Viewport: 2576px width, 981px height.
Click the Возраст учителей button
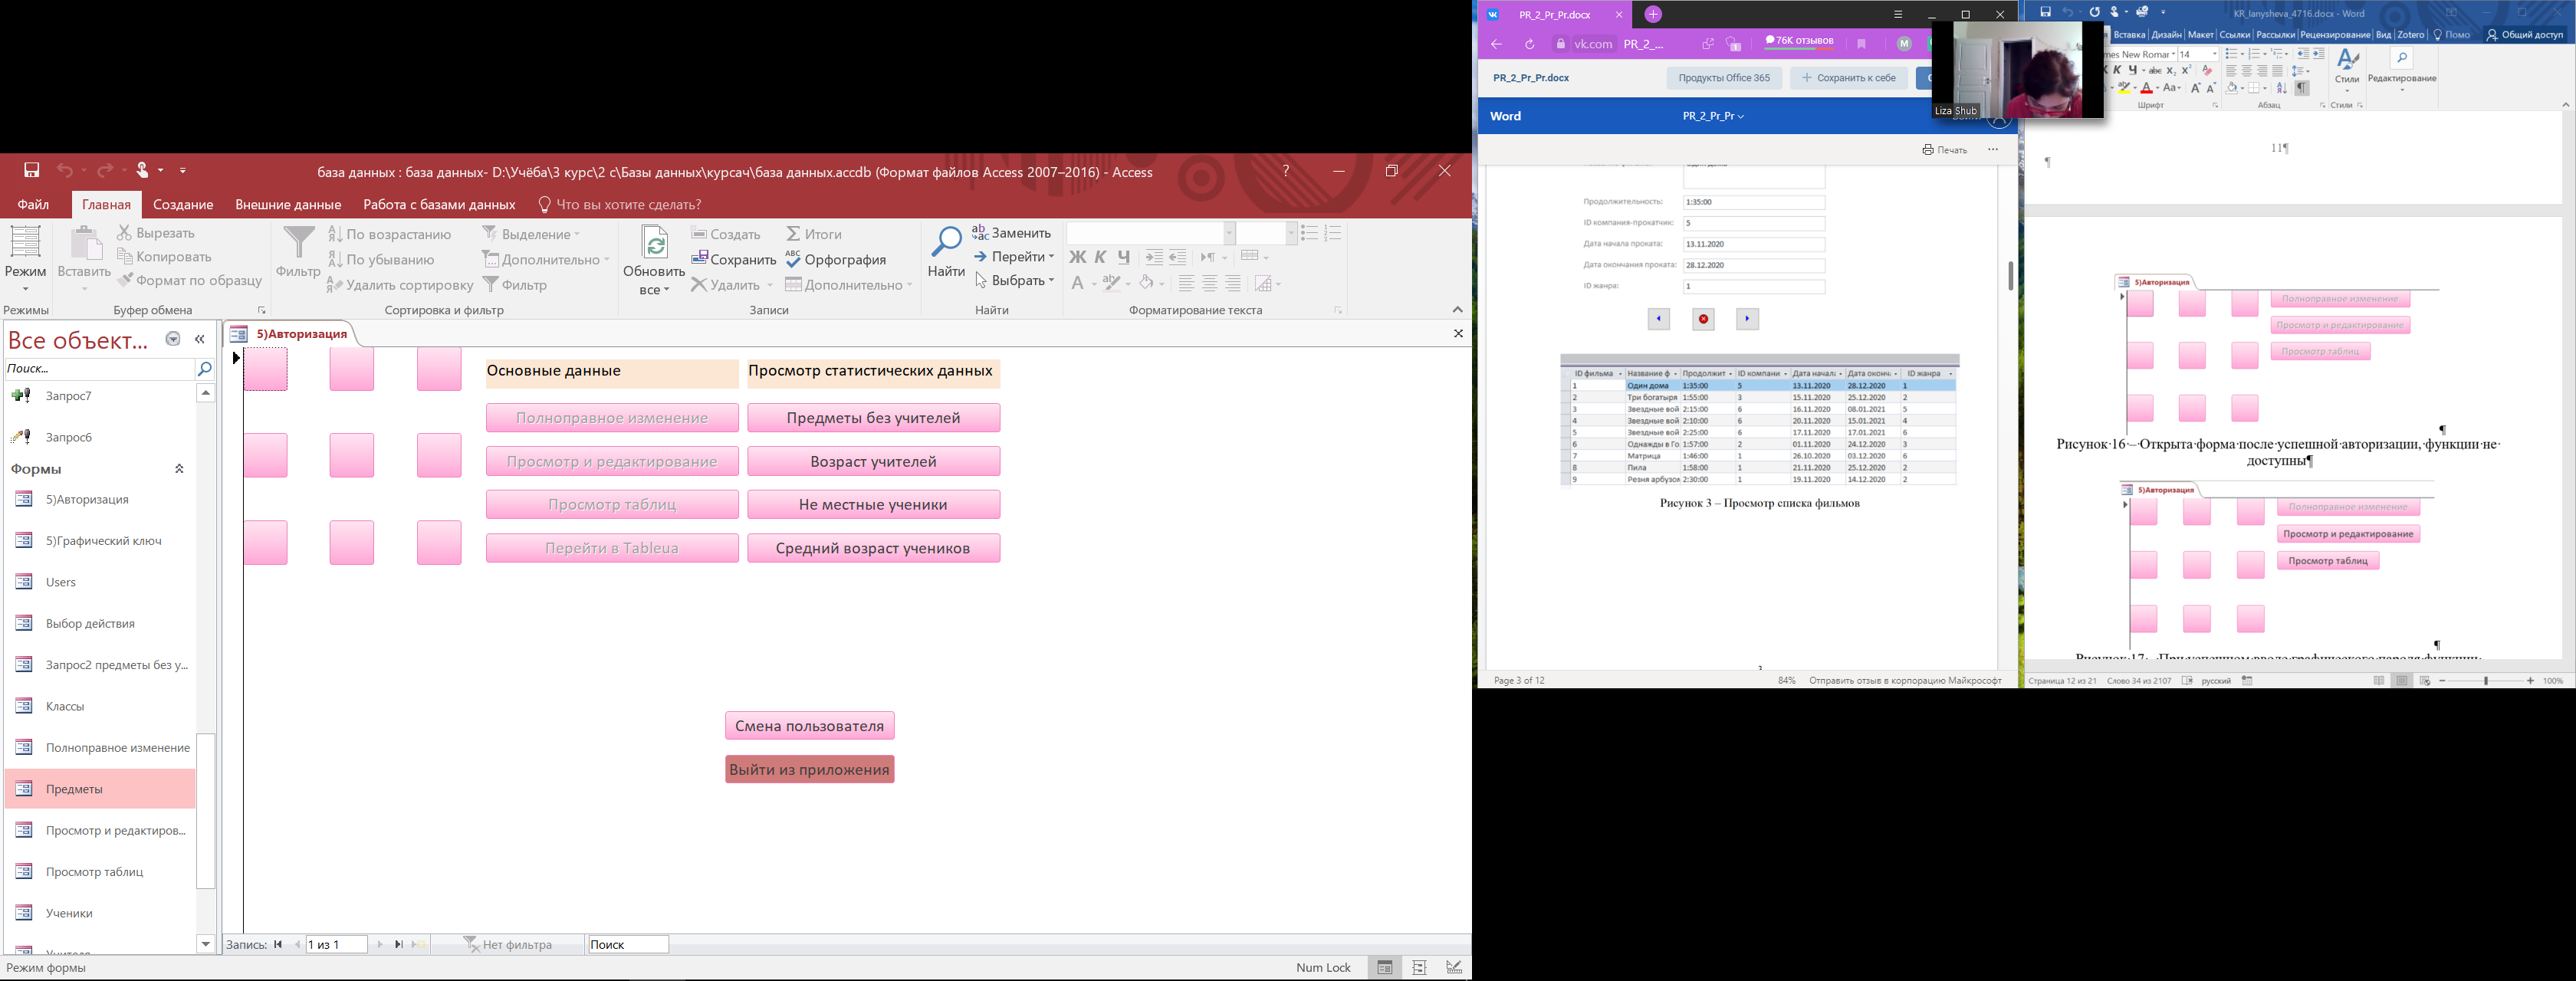pyautogui.click(x=873, y=461)
